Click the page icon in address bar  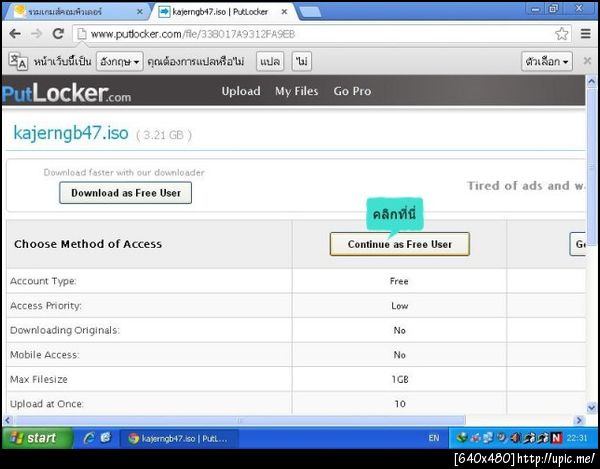point(82,34)
